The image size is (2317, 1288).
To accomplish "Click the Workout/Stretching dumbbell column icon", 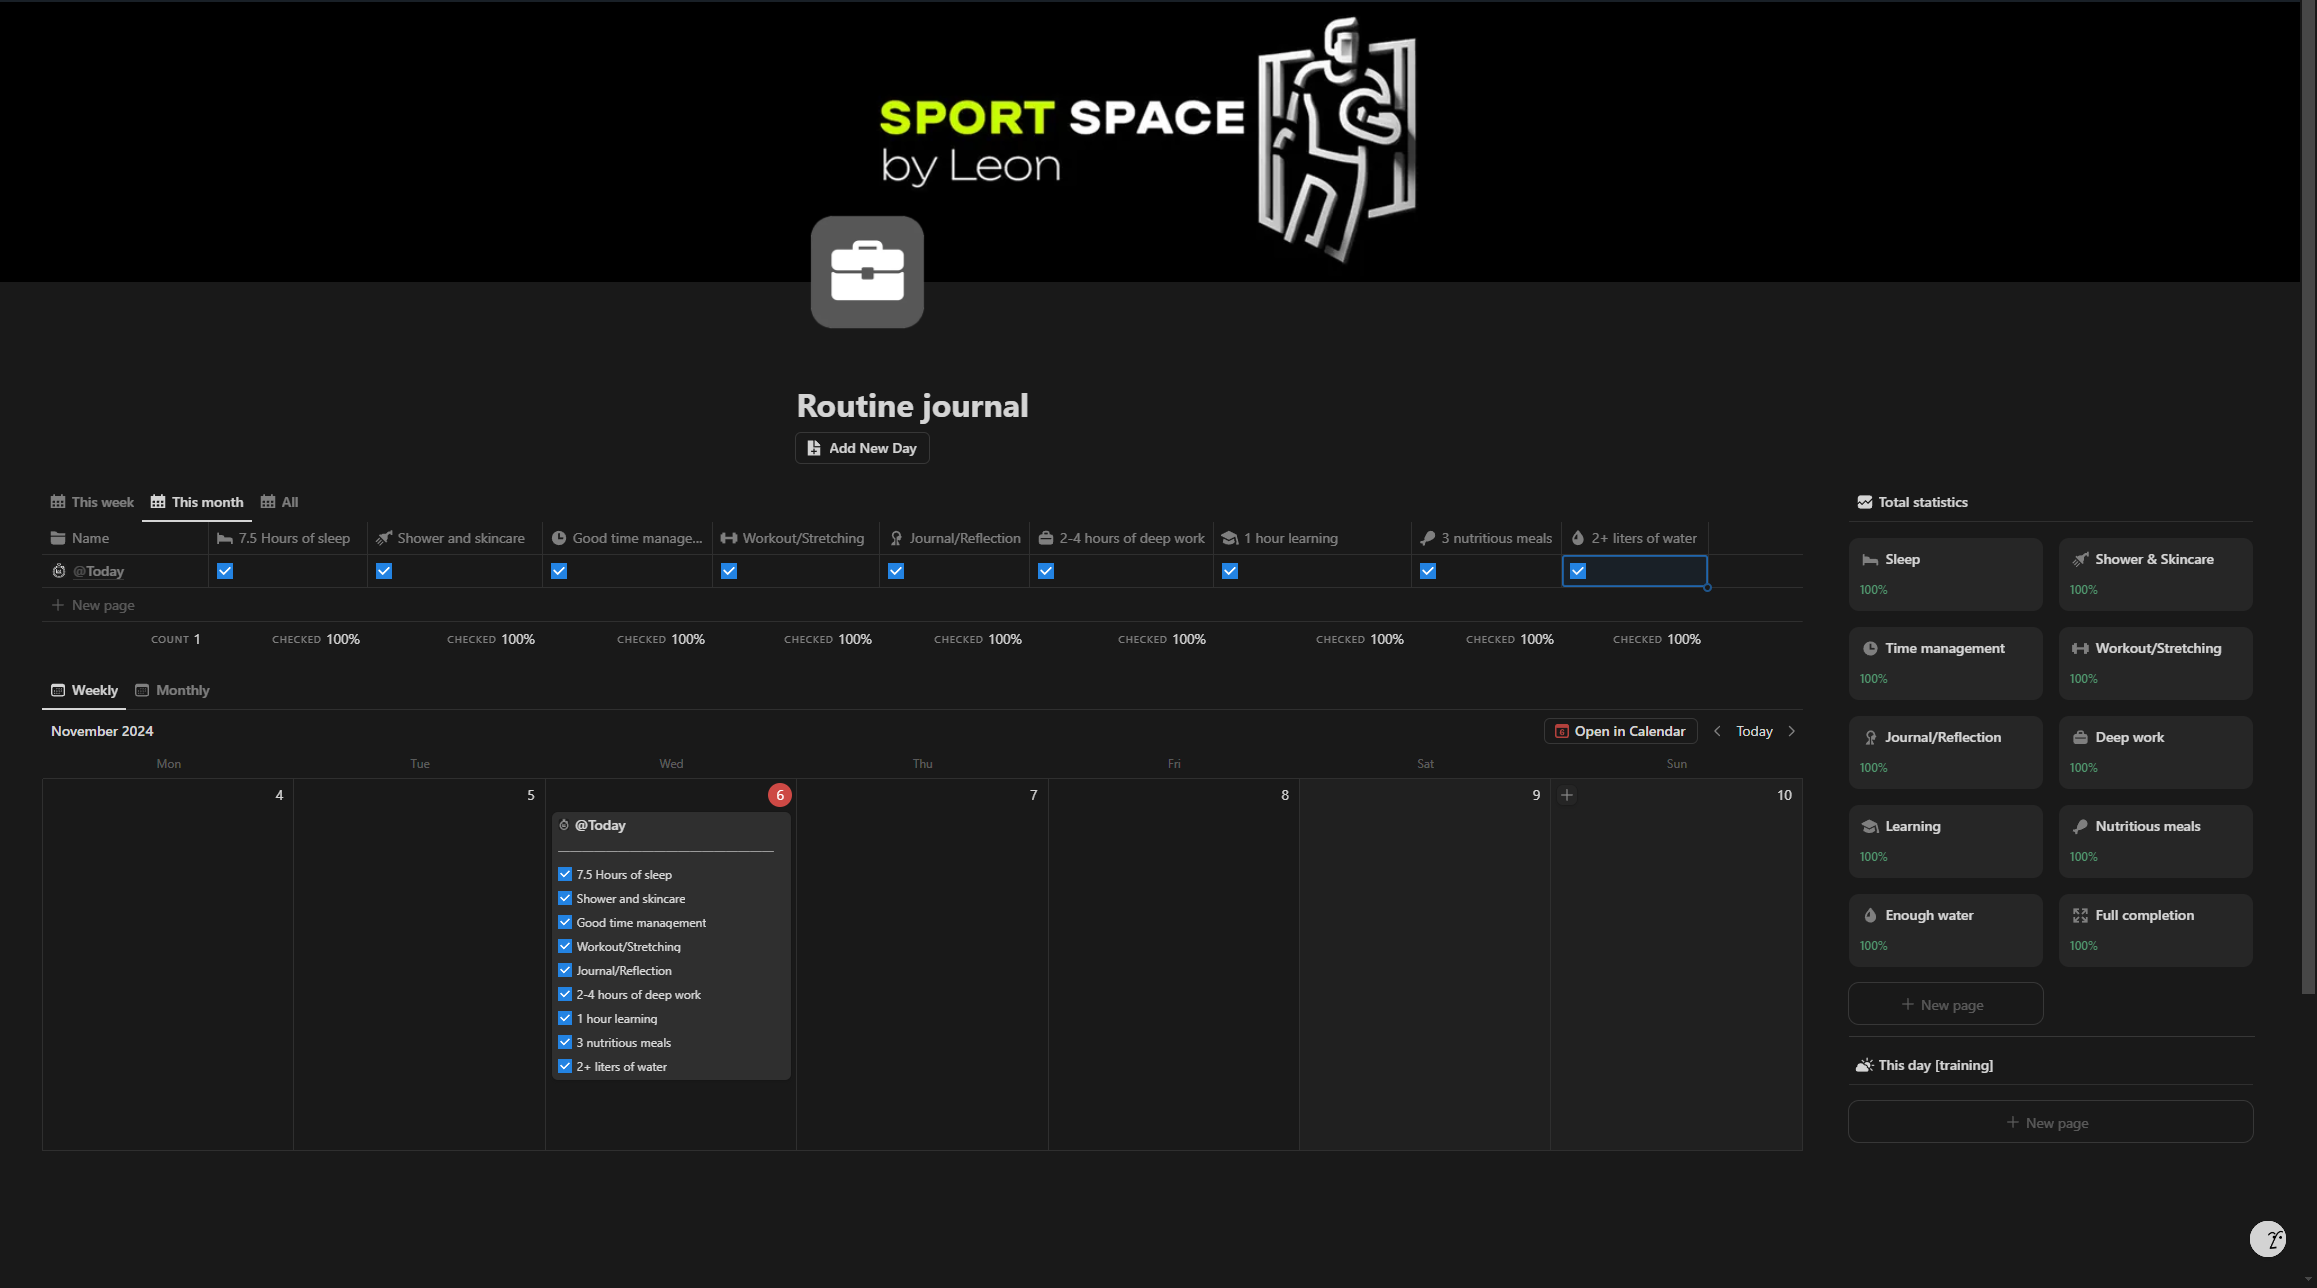I will (728, 538).
